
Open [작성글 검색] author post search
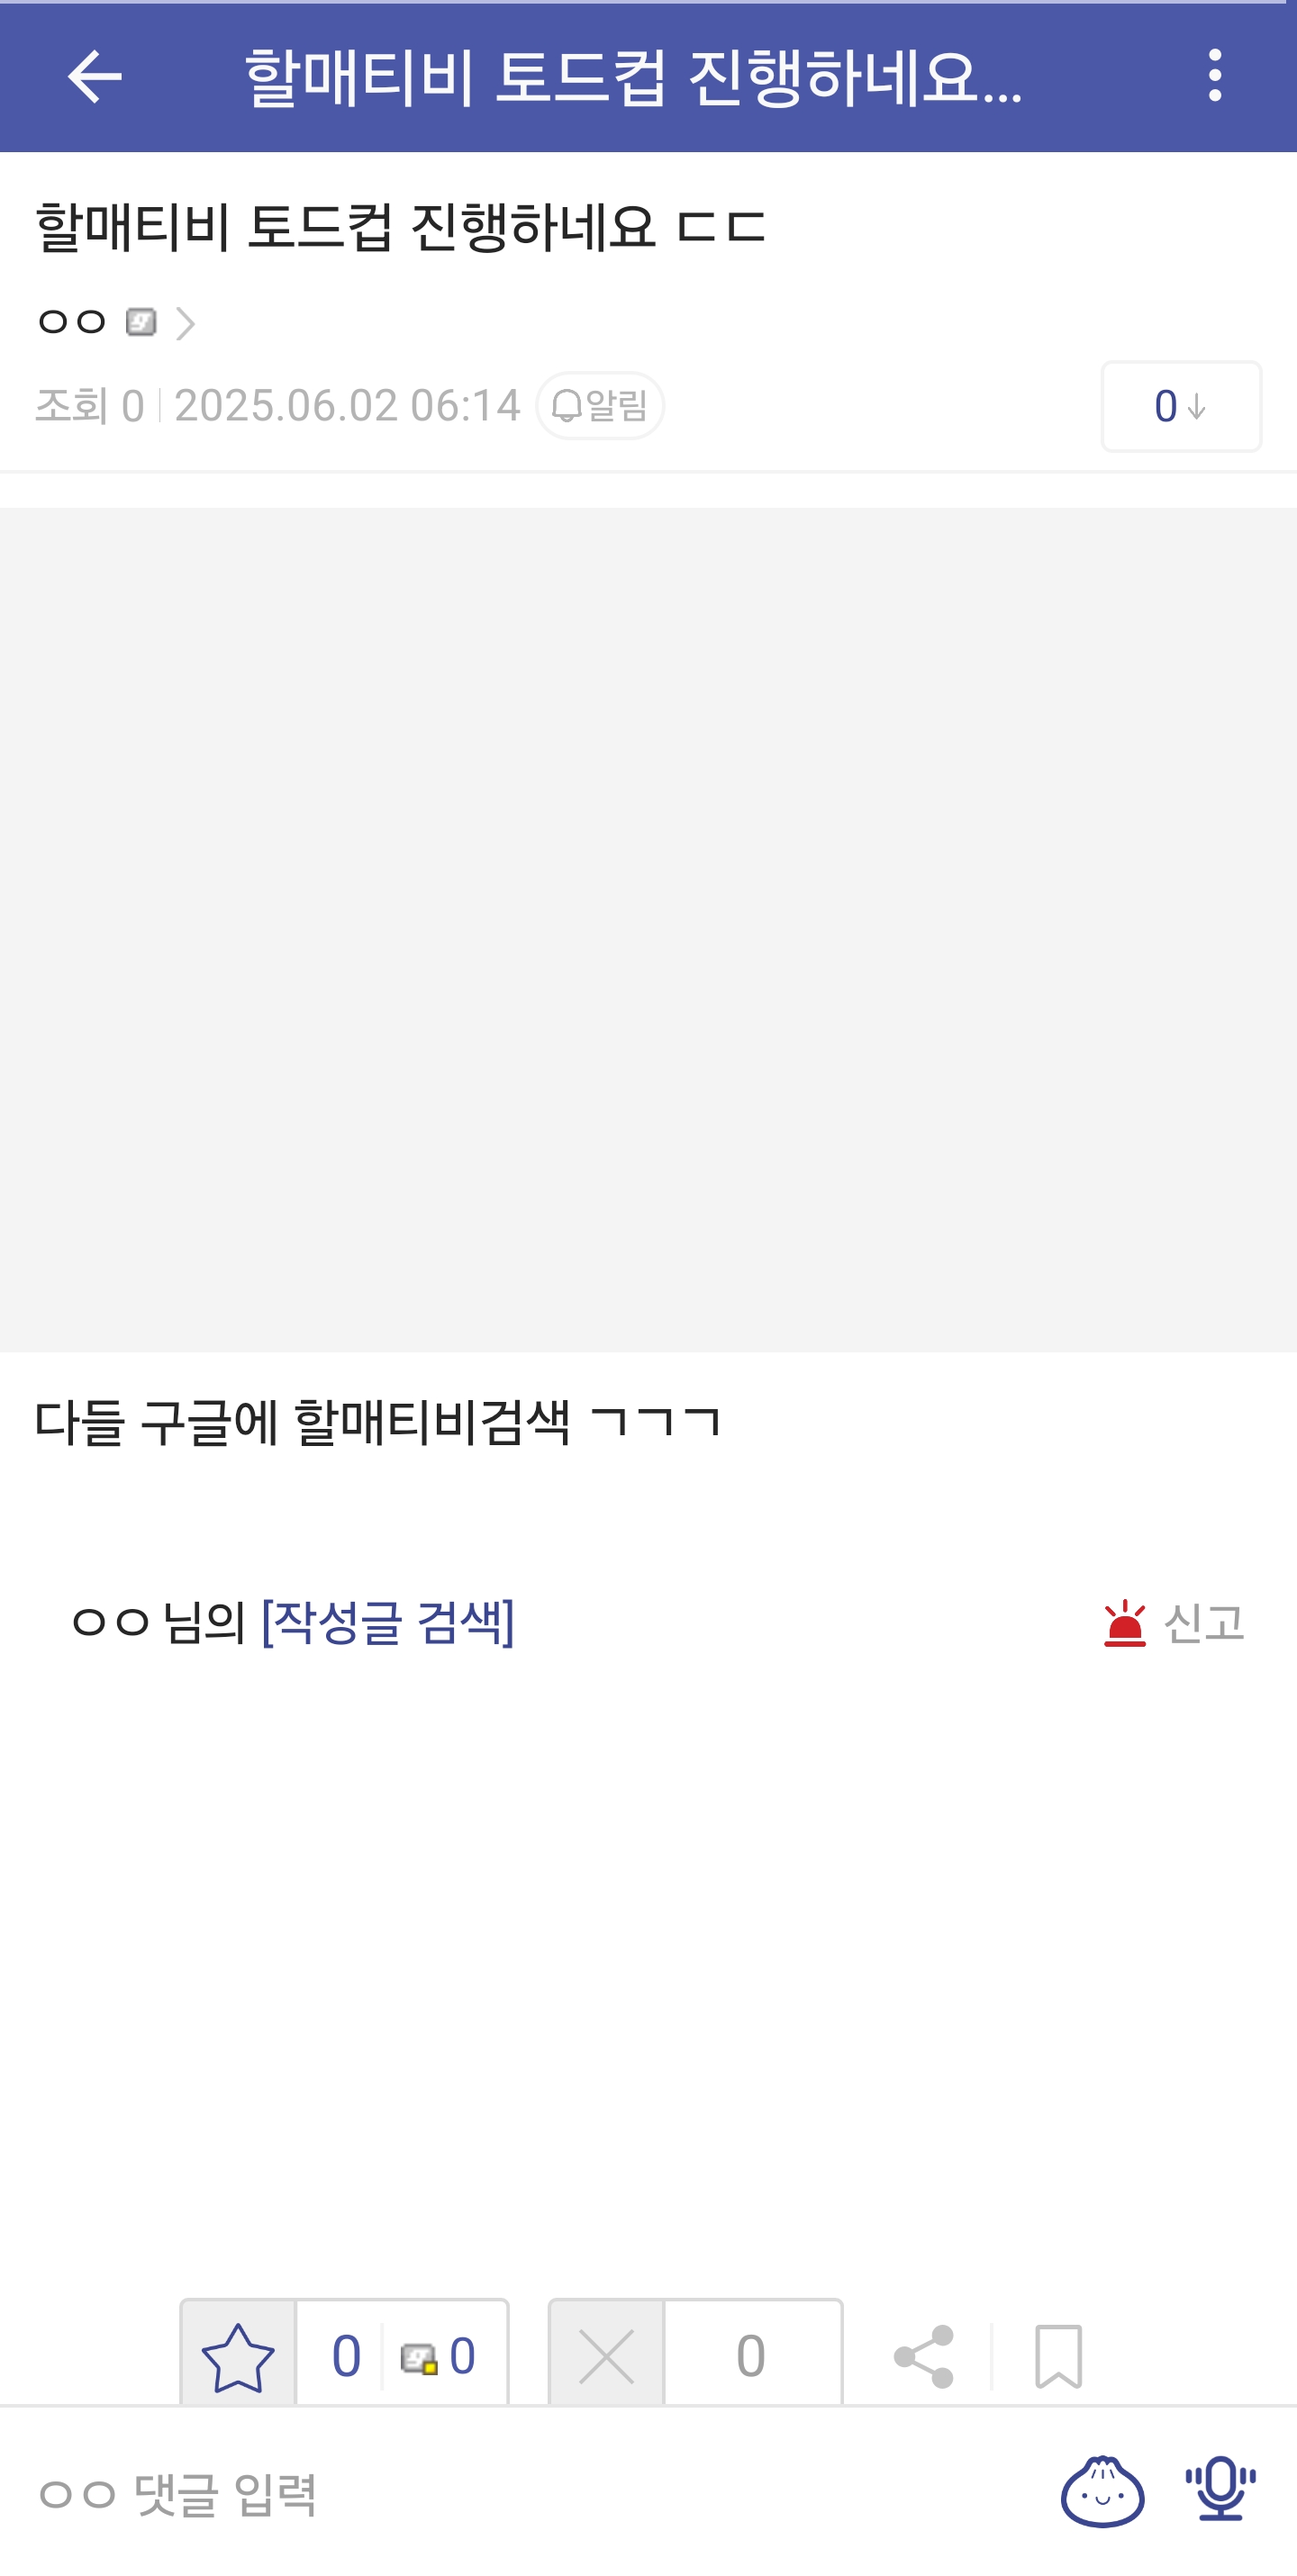pyautogui.click(x=388, y=1621)
